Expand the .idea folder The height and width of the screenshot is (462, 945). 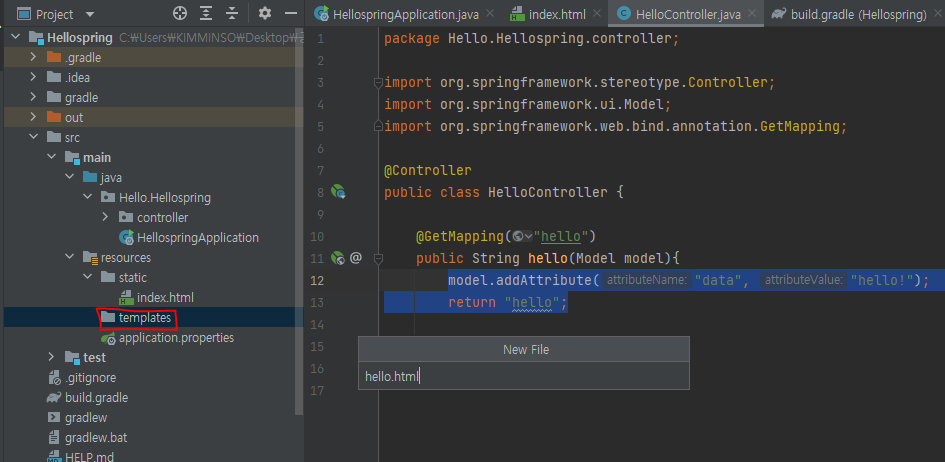[x=34, y=78]
